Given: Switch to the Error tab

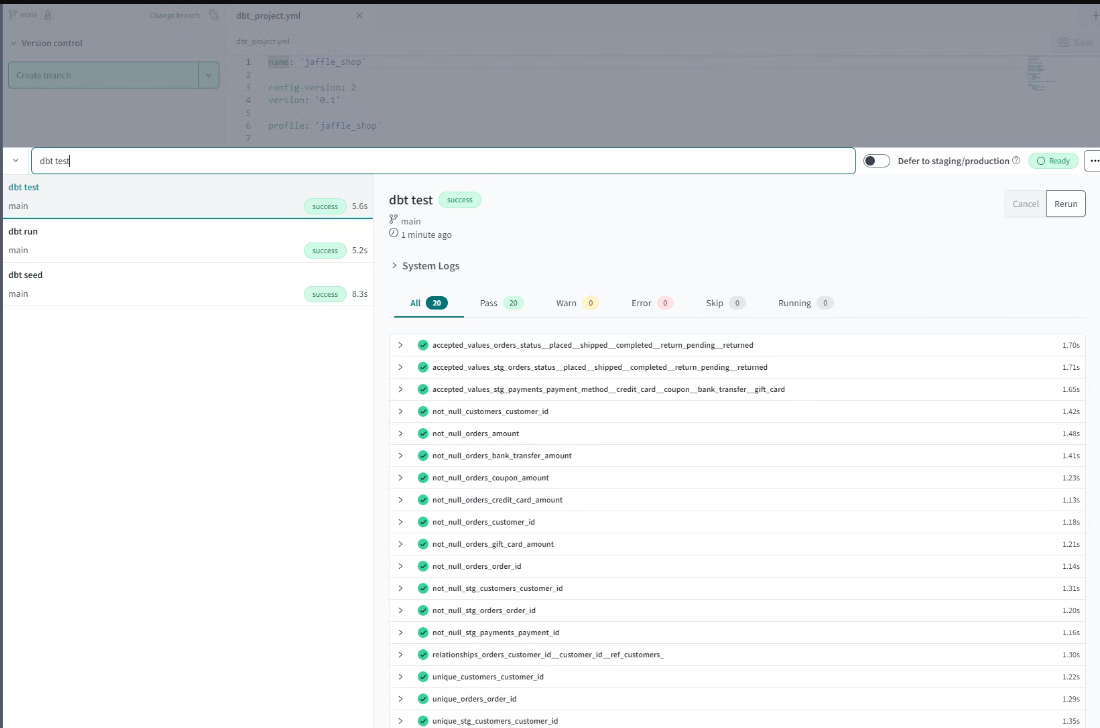Looking at the screenshot, I should click(652, 303).
